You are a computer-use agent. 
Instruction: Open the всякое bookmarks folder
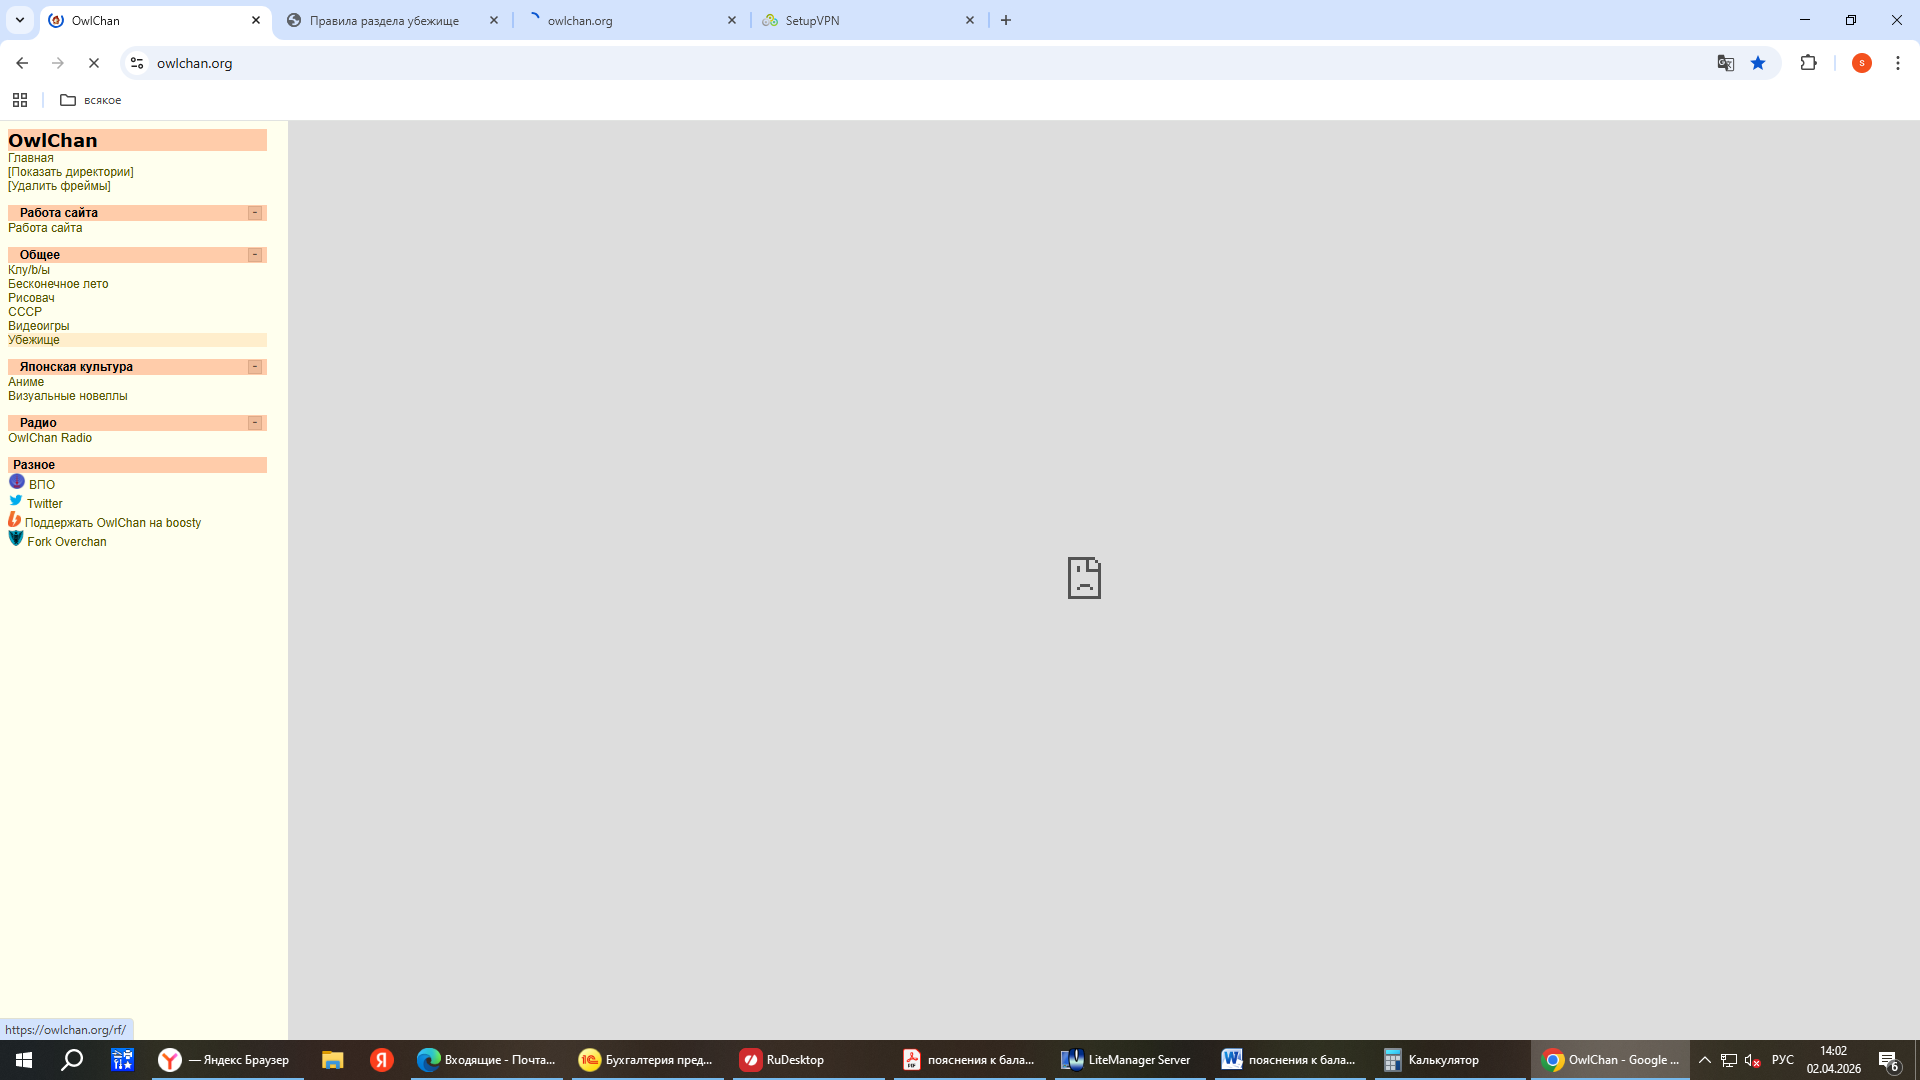click(91, 100)
